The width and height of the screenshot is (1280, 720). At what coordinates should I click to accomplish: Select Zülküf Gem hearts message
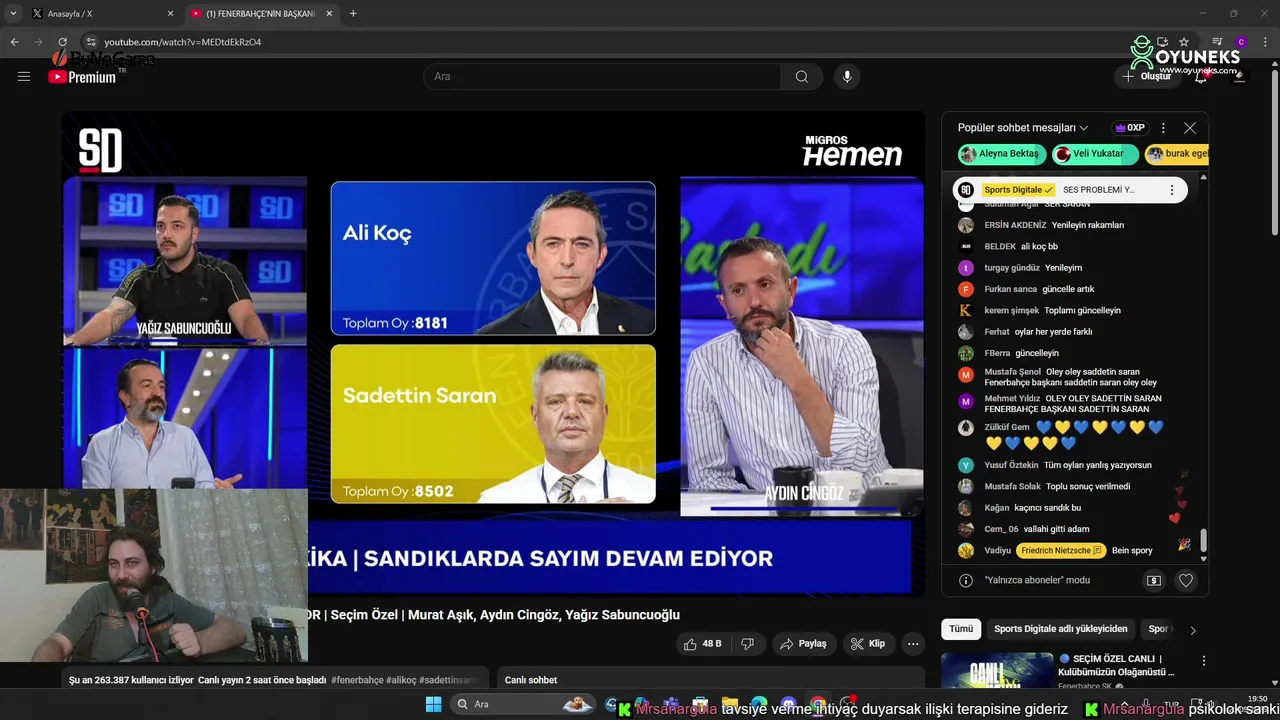pyautogui.click(x=1075, y=435)
